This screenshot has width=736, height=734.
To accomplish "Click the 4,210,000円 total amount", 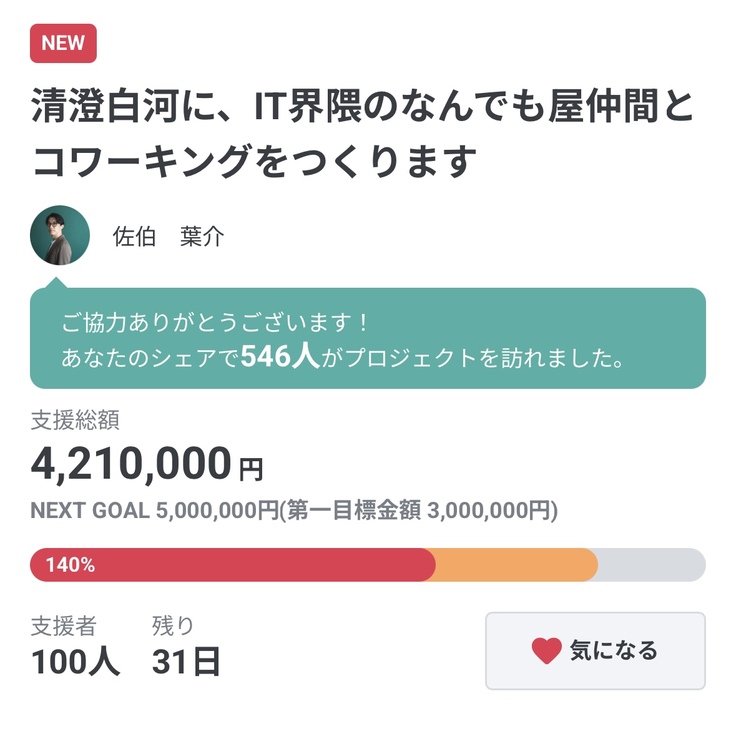I will (147, 463).
